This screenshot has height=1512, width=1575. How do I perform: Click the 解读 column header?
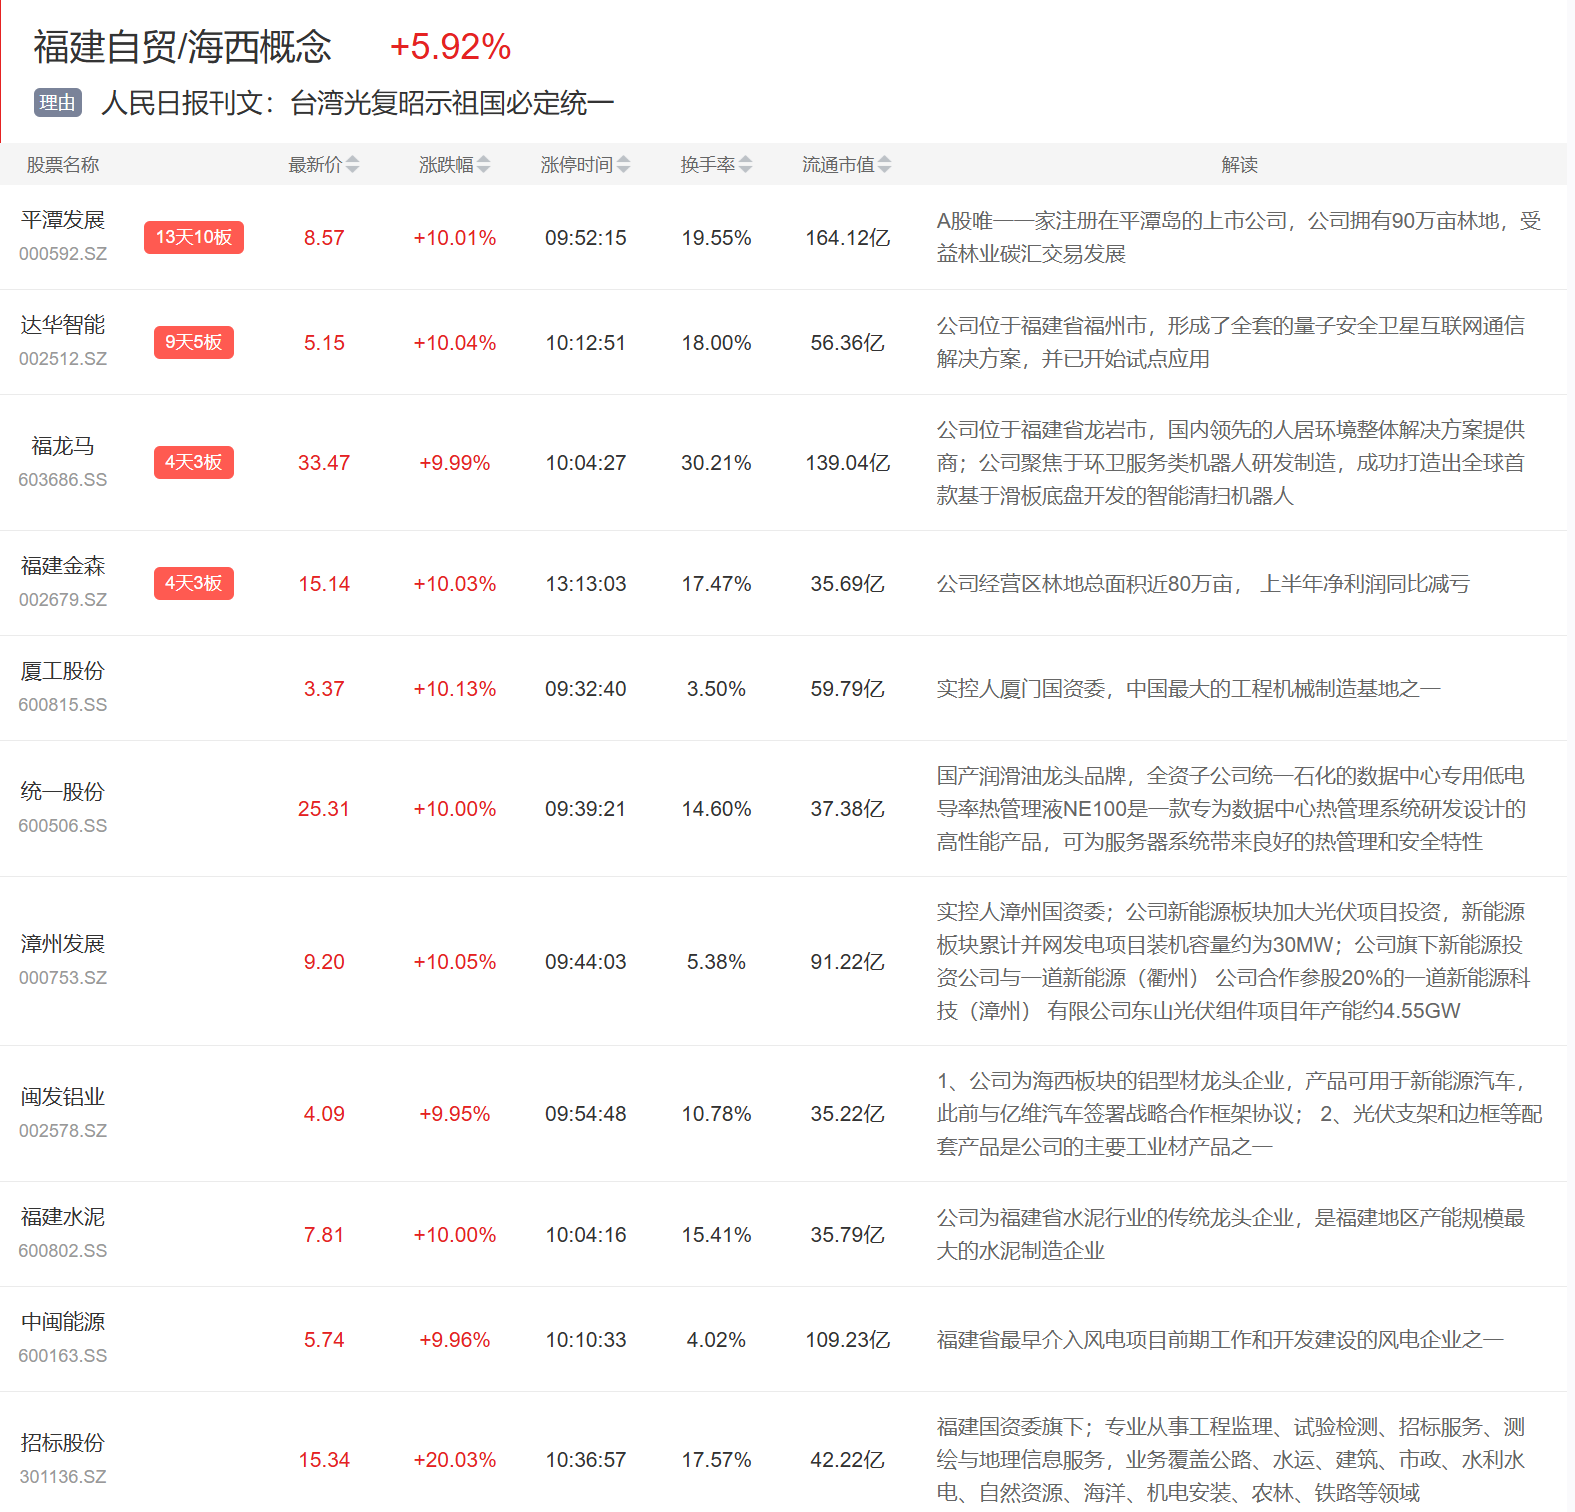pos(1239,165)
